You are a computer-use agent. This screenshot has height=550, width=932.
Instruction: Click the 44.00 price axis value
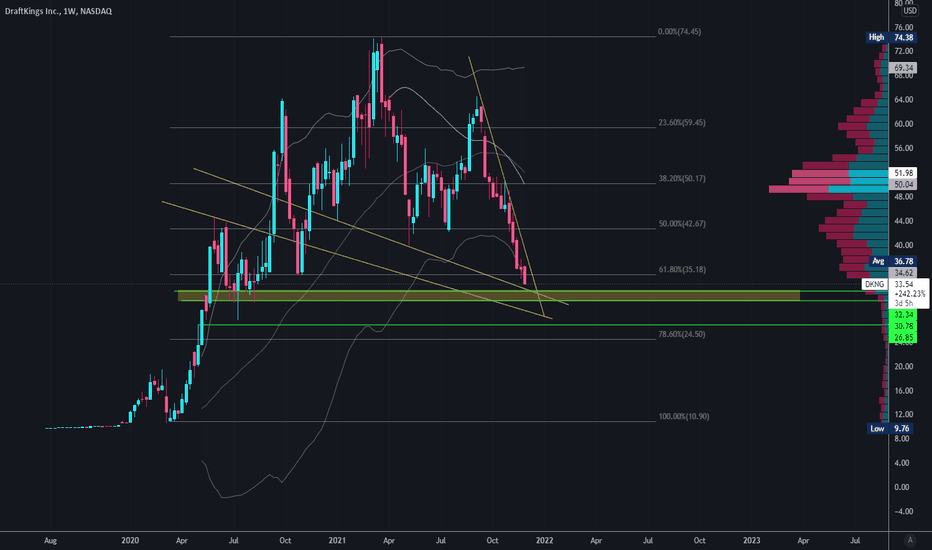(903, 221)
